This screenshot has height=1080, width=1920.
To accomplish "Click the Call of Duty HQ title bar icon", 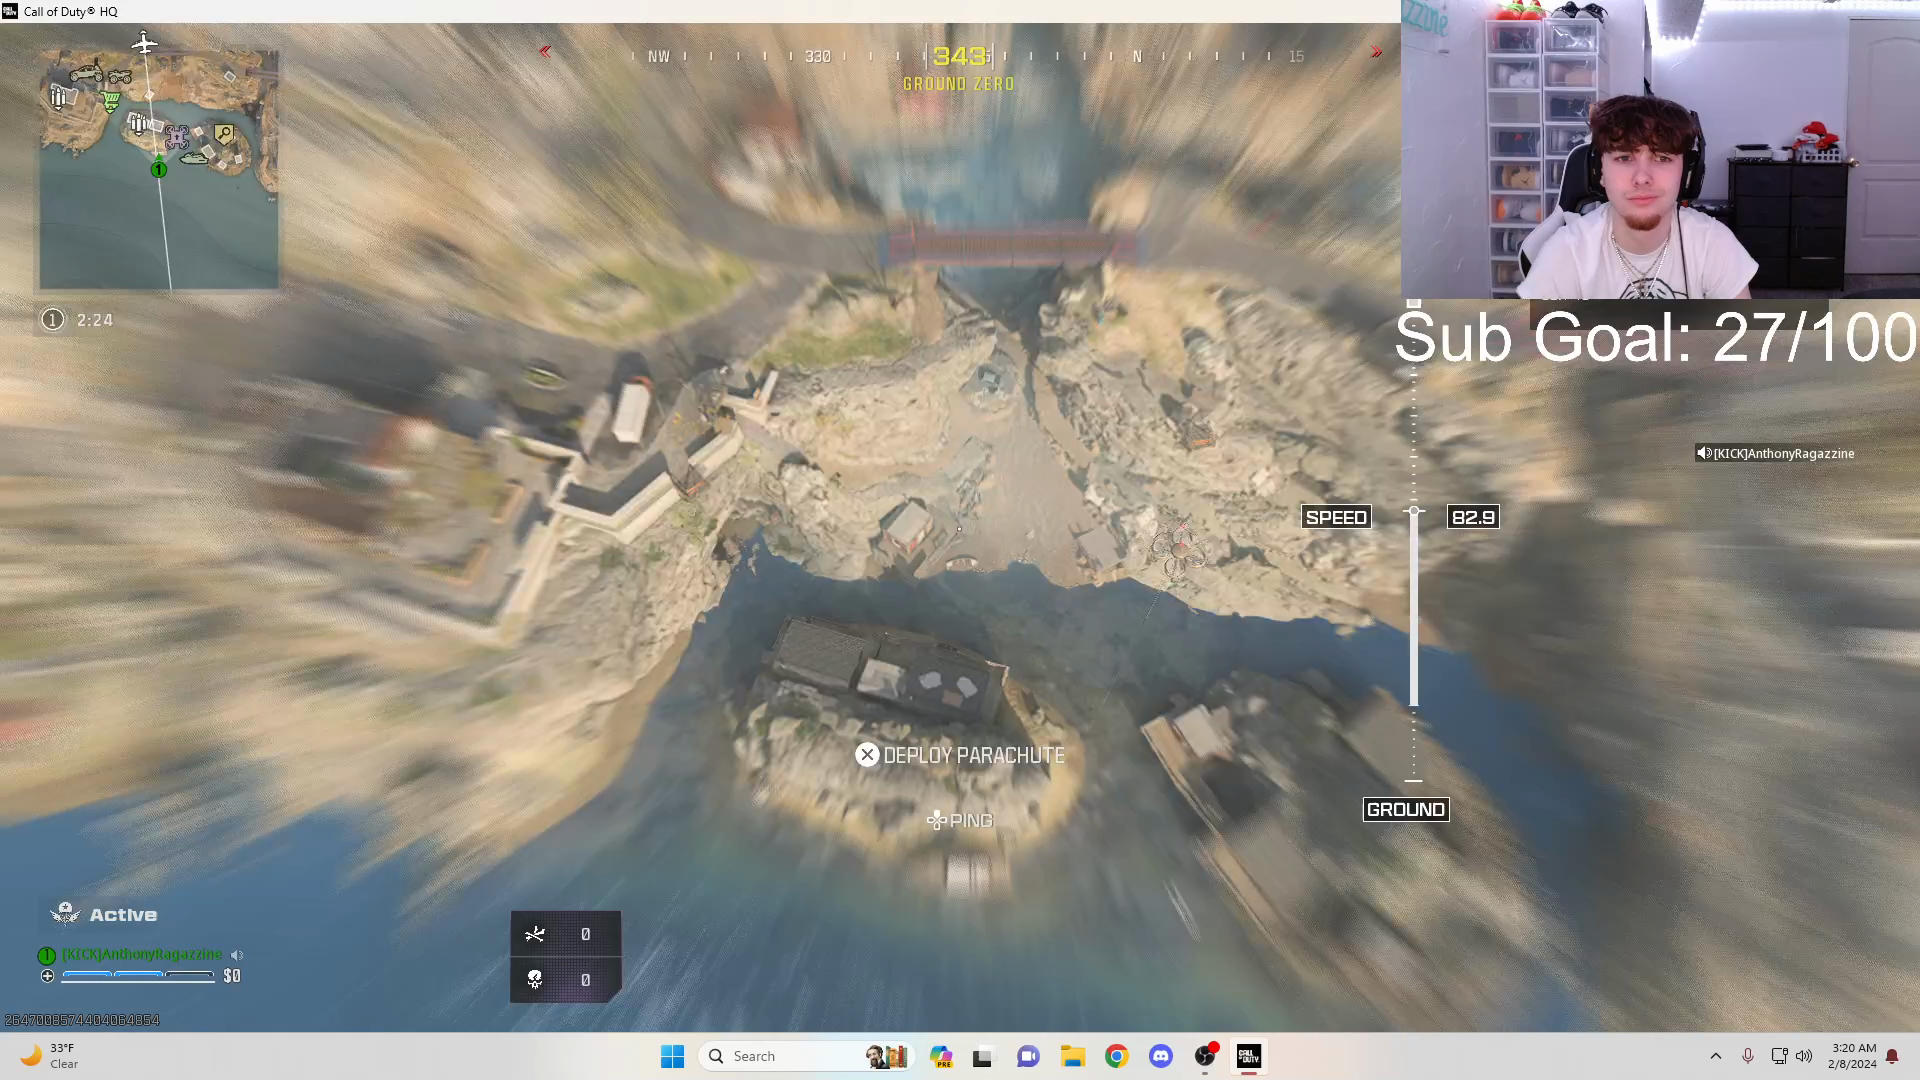I will click(x=10, y=11).
